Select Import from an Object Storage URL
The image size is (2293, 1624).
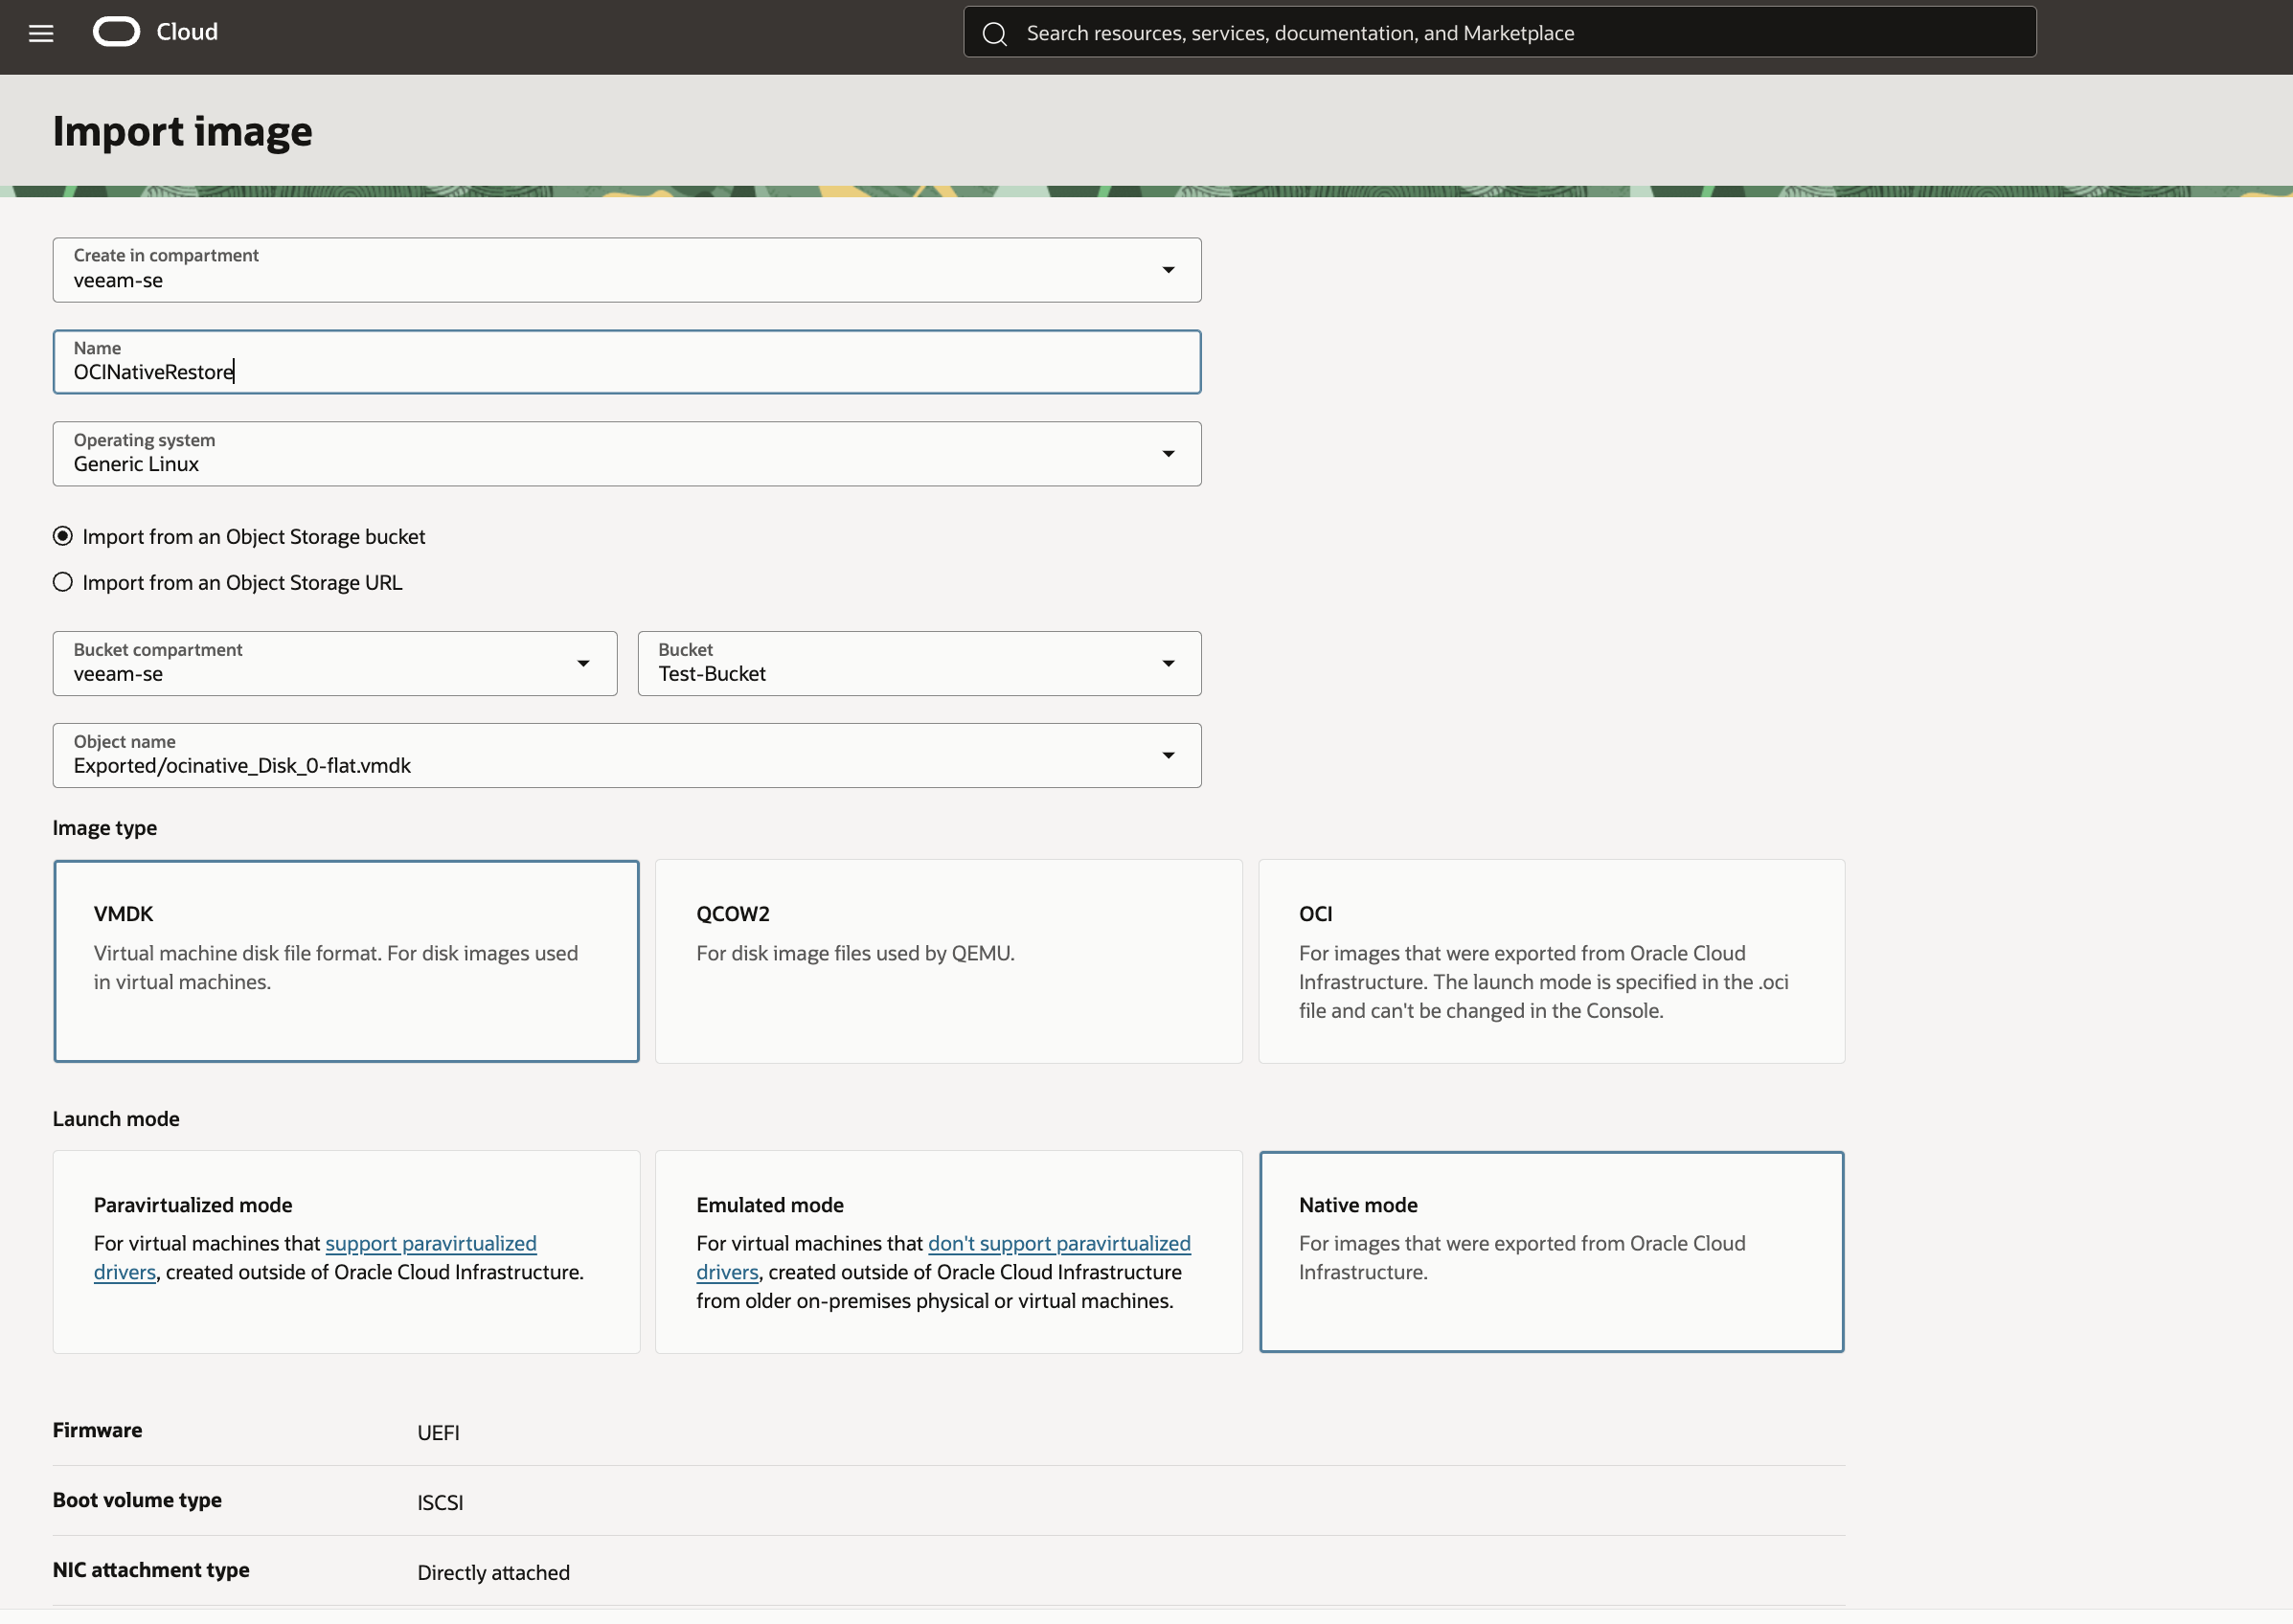point(63,583)
